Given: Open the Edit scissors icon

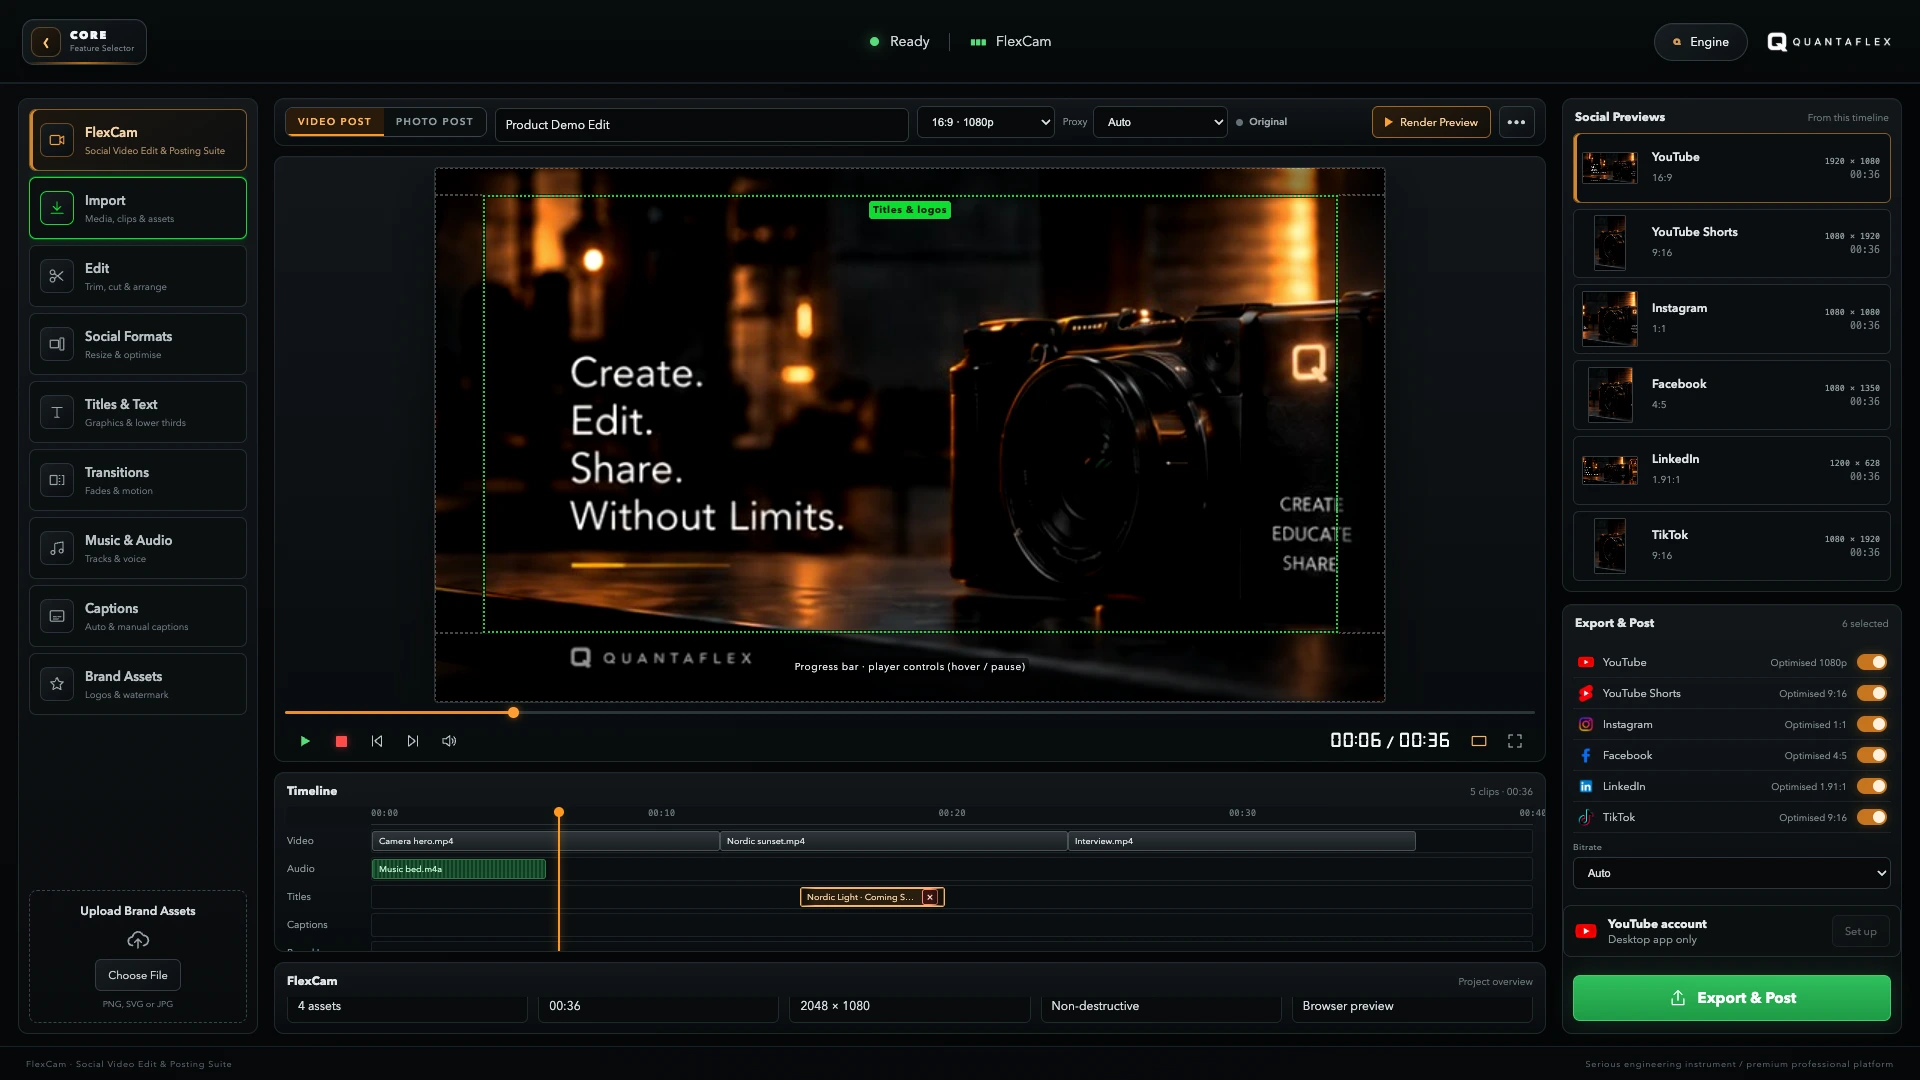Looking at the screenshot, I should tap(57, 276).
